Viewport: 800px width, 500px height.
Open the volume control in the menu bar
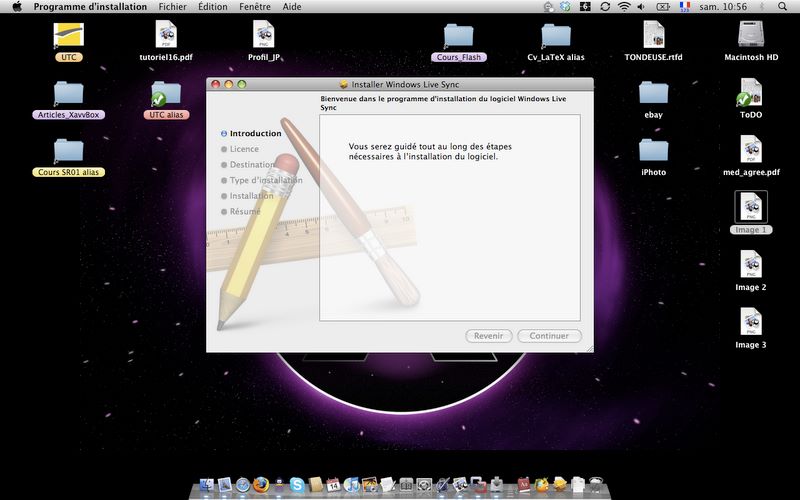coord(641,7)
